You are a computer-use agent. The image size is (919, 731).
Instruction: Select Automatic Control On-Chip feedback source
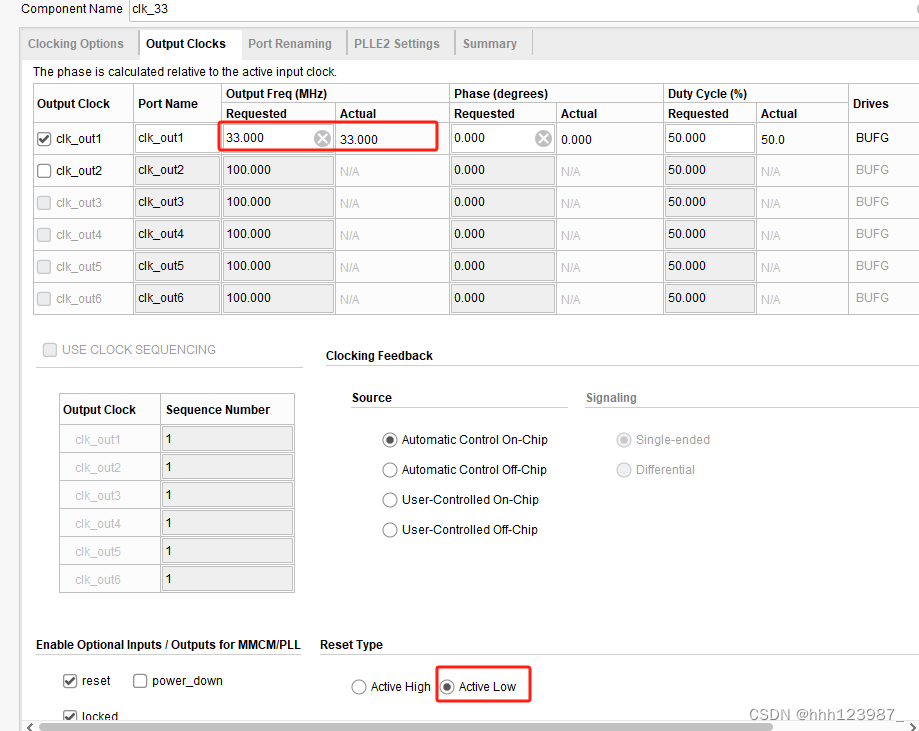click(389, 440)
